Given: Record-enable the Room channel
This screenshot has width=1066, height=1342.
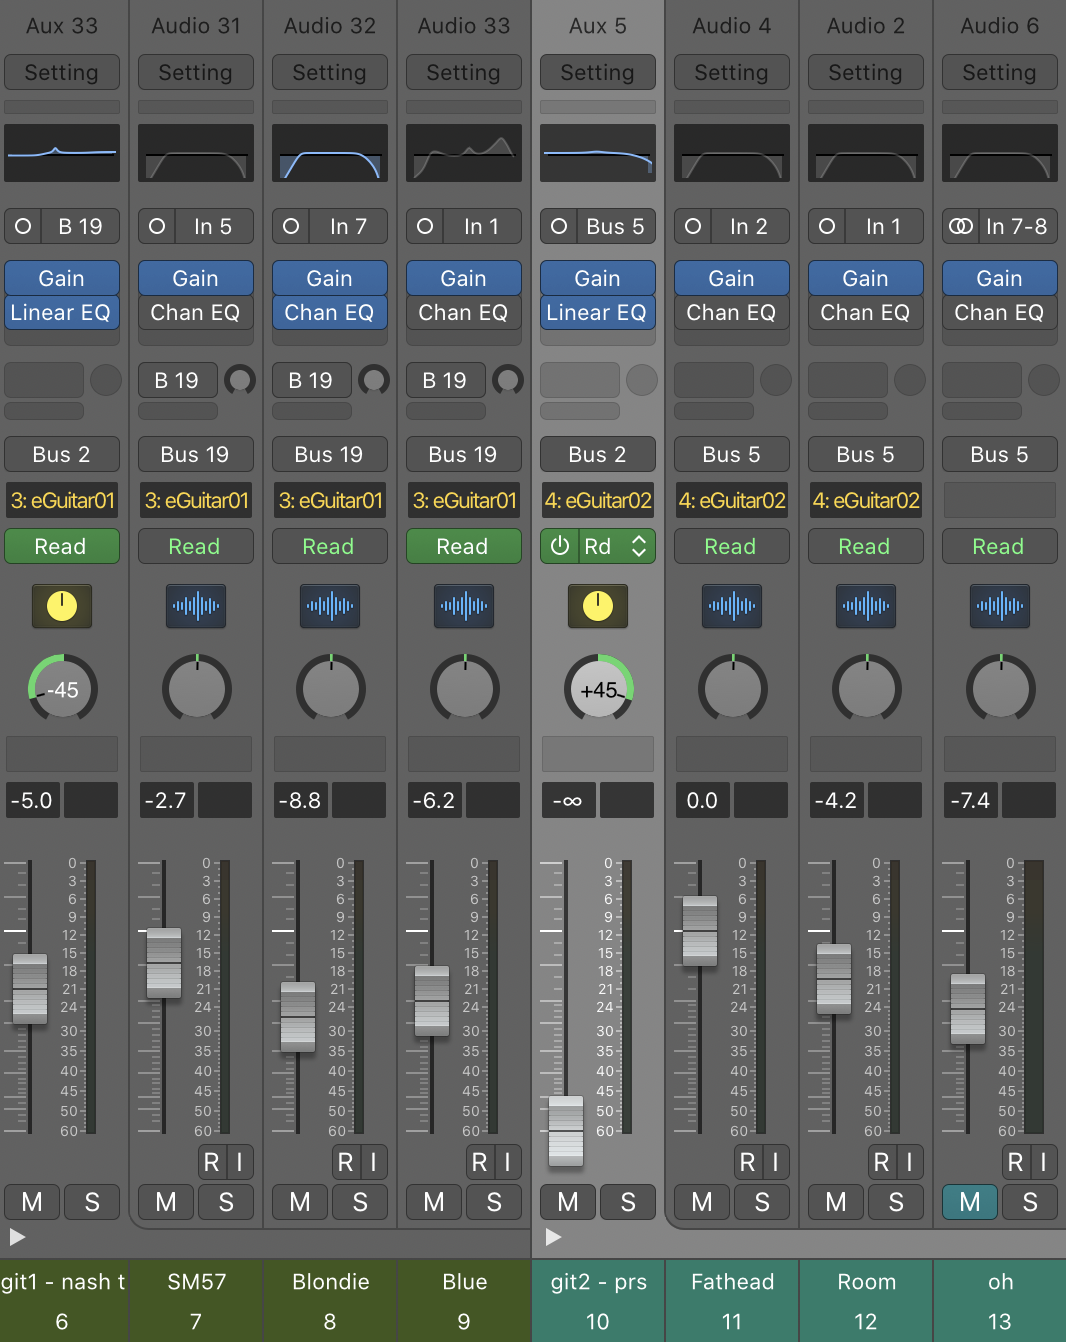Looking at the screenshot, I should point(881,1162).
